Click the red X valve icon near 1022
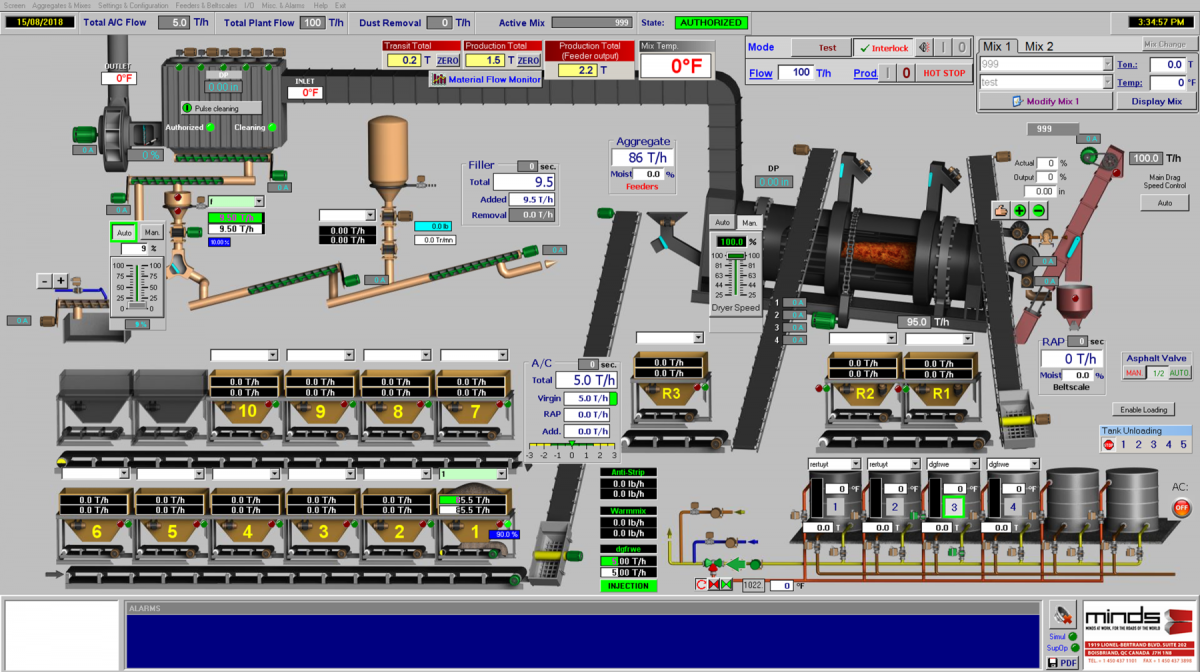Screen dimensions: 1200x672 click(x=714, y=585)
